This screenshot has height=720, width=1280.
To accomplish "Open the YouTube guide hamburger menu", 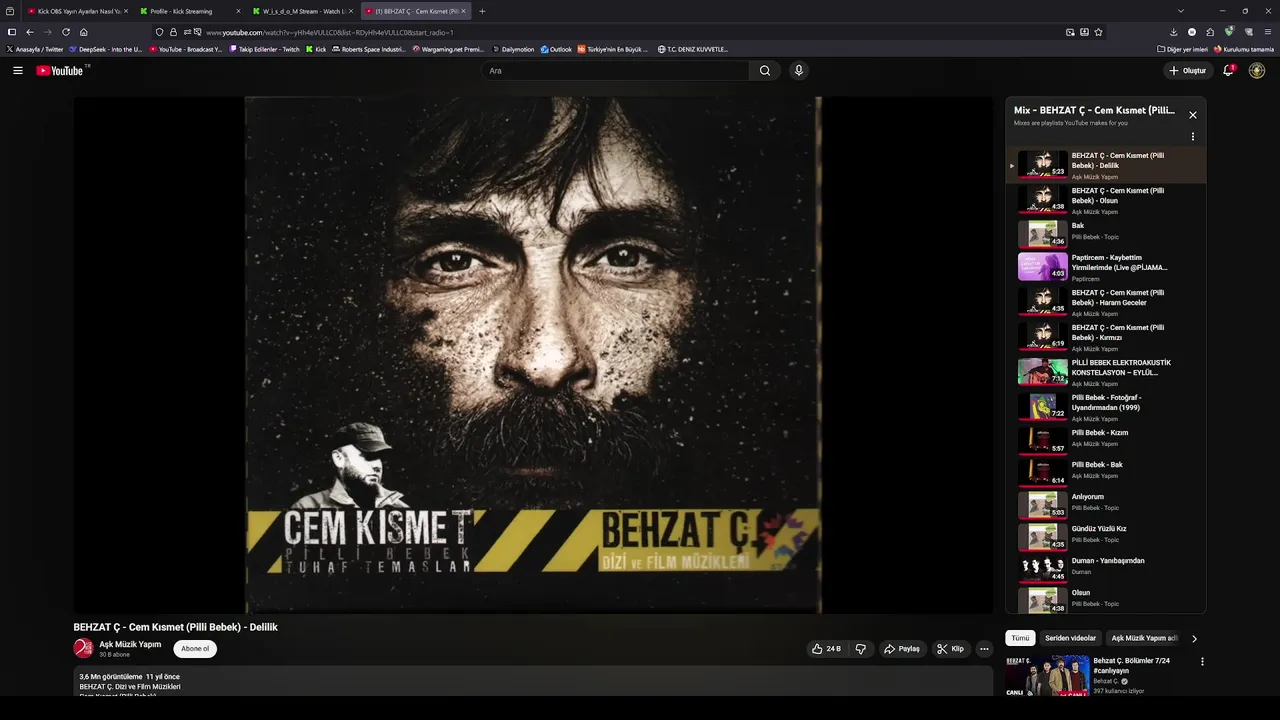I will (x=18, y=71).
